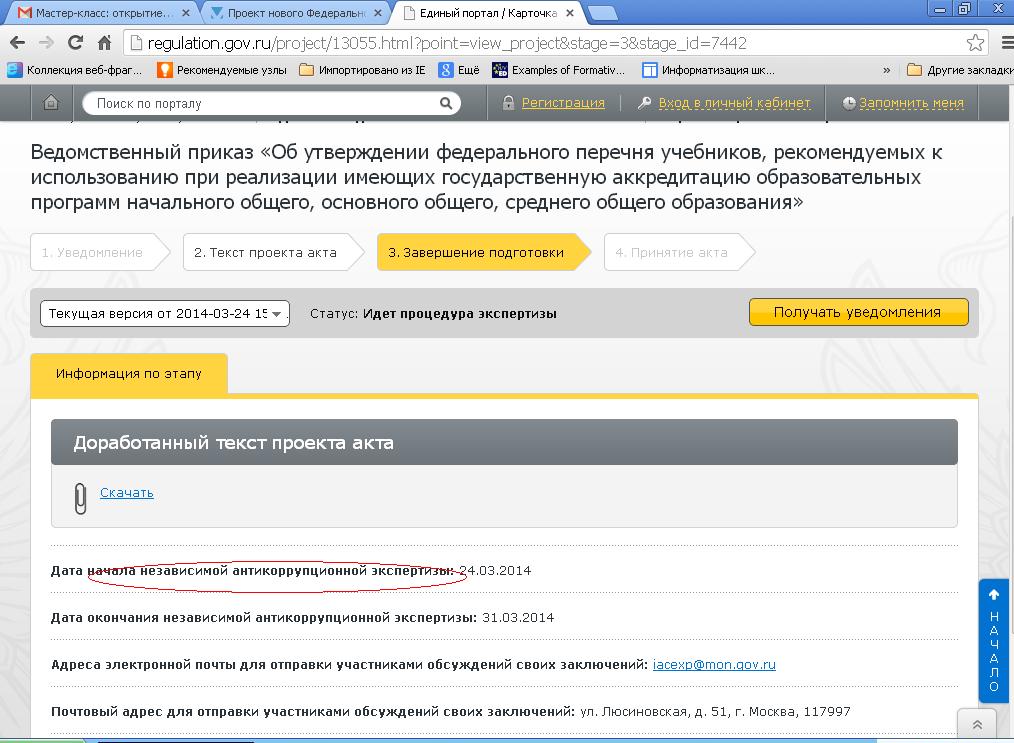Select the 'Информация по этапу' tab
The height and width of the screenshot is (743, 1014).
click(x=129, y=373)
